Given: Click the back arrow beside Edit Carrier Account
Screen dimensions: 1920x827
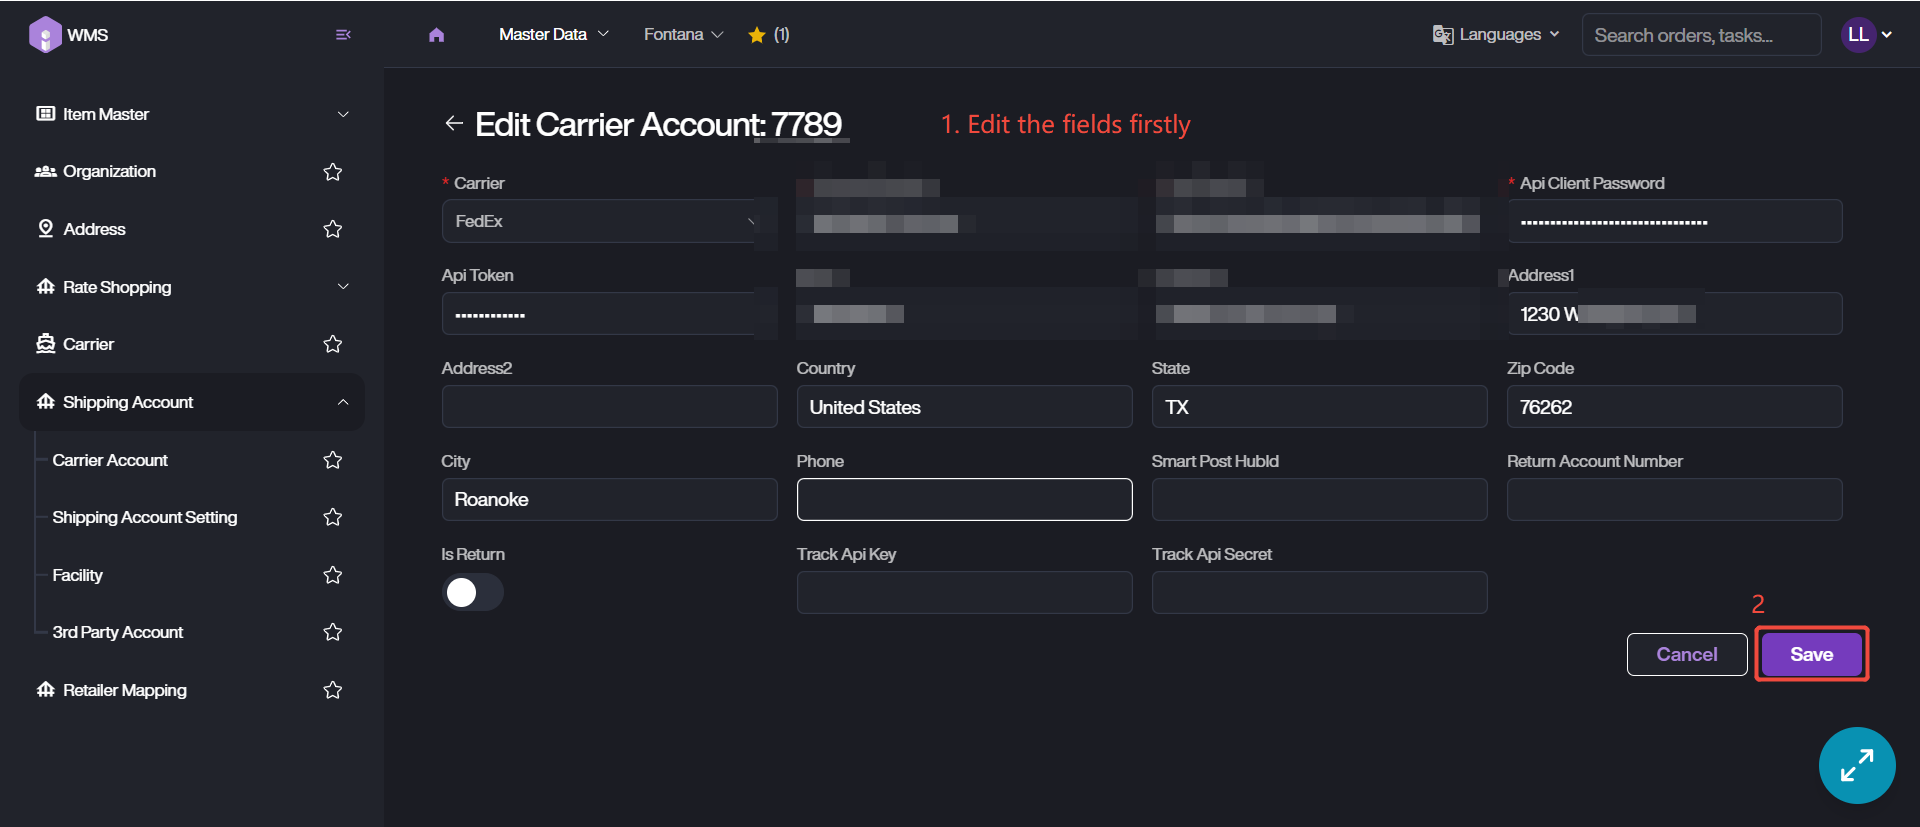Looking at the screenshot, I should tap(454, 123).
